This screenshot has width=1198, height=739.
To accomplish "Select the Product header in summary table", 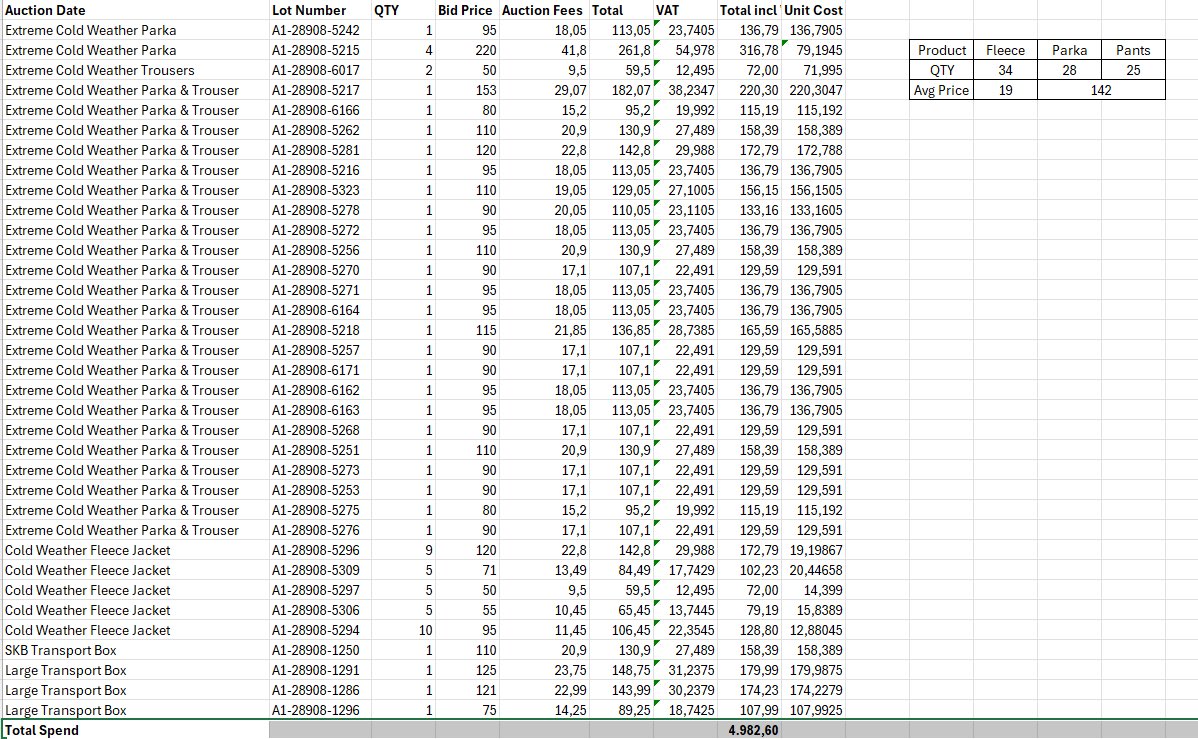I will (x=941, y=50).
